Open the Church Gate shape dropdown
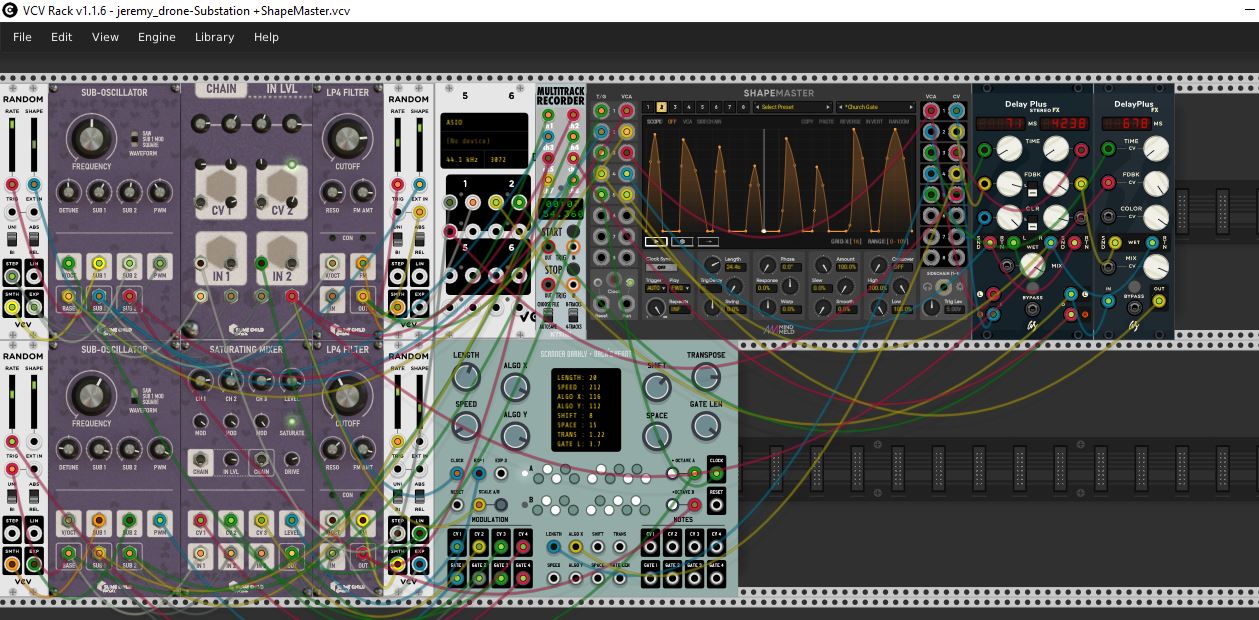The width and height of the screenshot is (1259, 620). click(876, 107)
